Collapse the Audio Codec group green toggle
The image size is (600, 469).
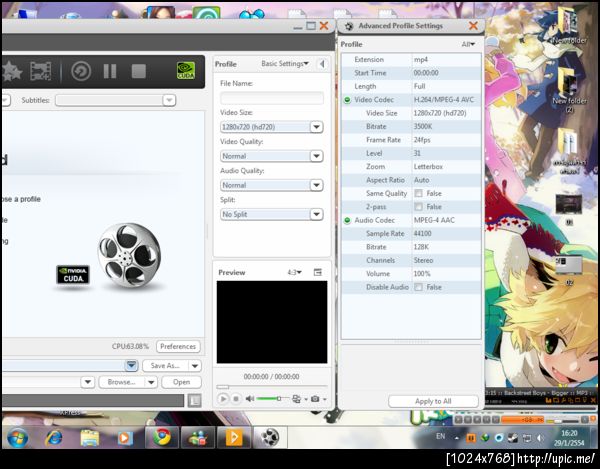pos(347,221)
